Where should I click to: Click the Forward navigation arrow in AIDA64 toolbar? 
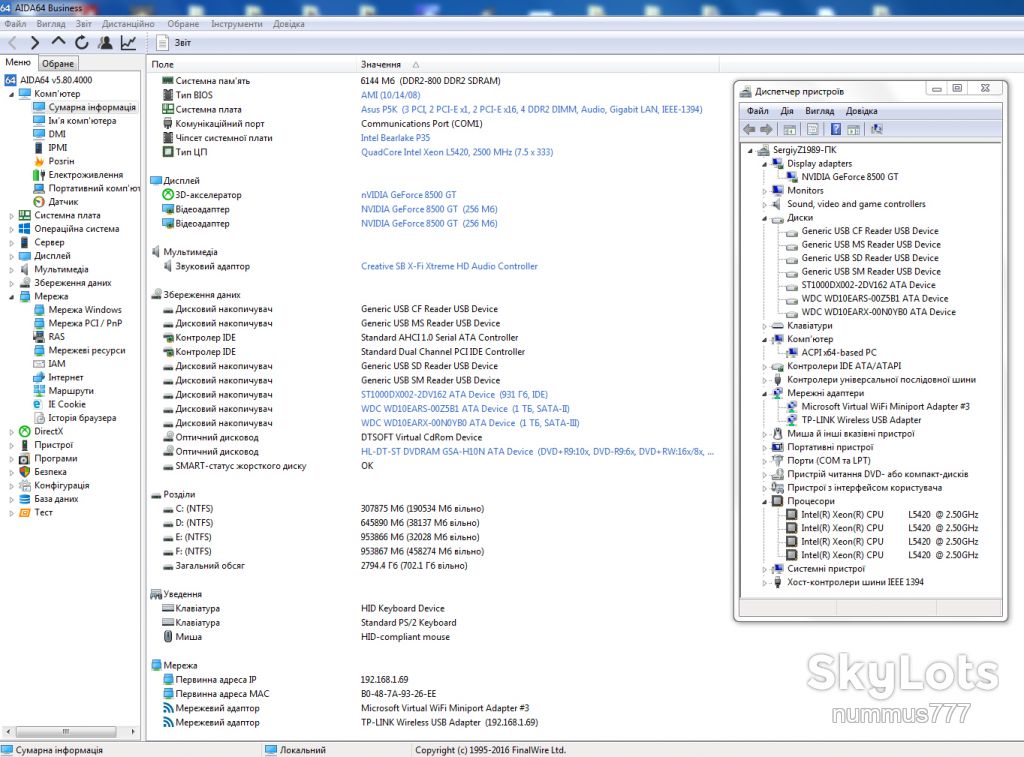click(x=35, y=43)
